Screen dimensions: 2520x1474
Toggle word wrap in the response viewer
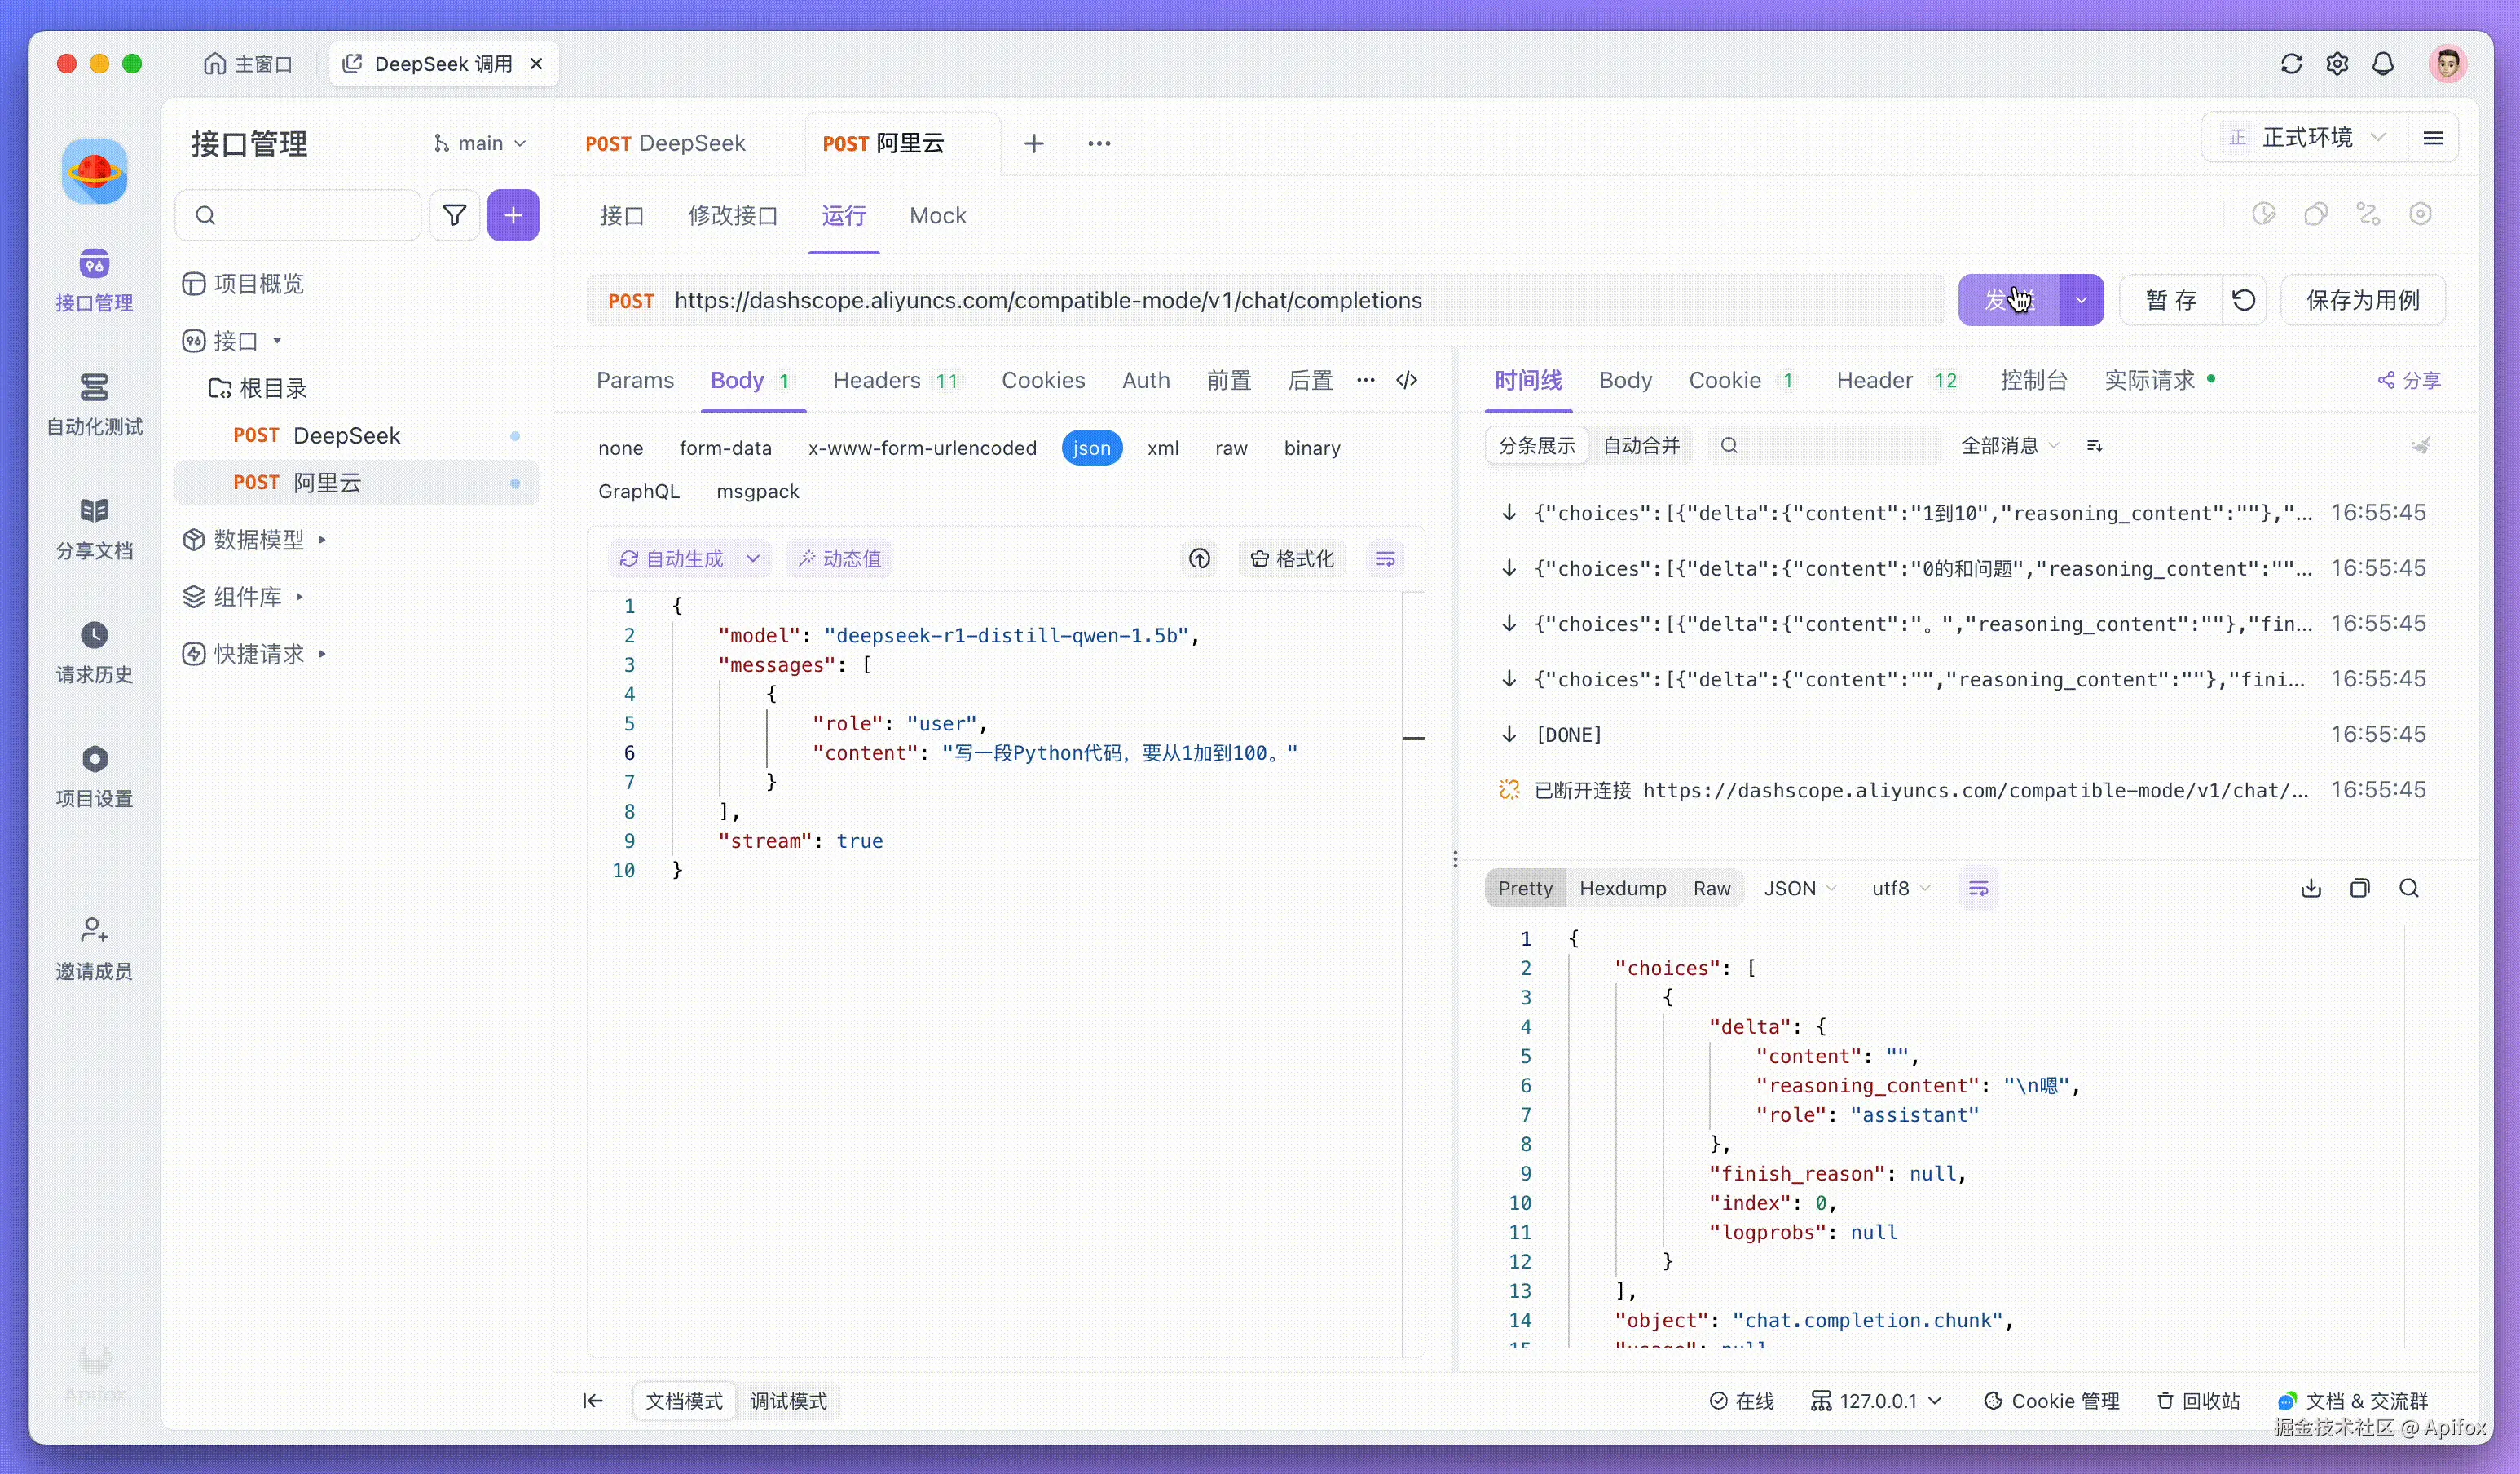1978,888
